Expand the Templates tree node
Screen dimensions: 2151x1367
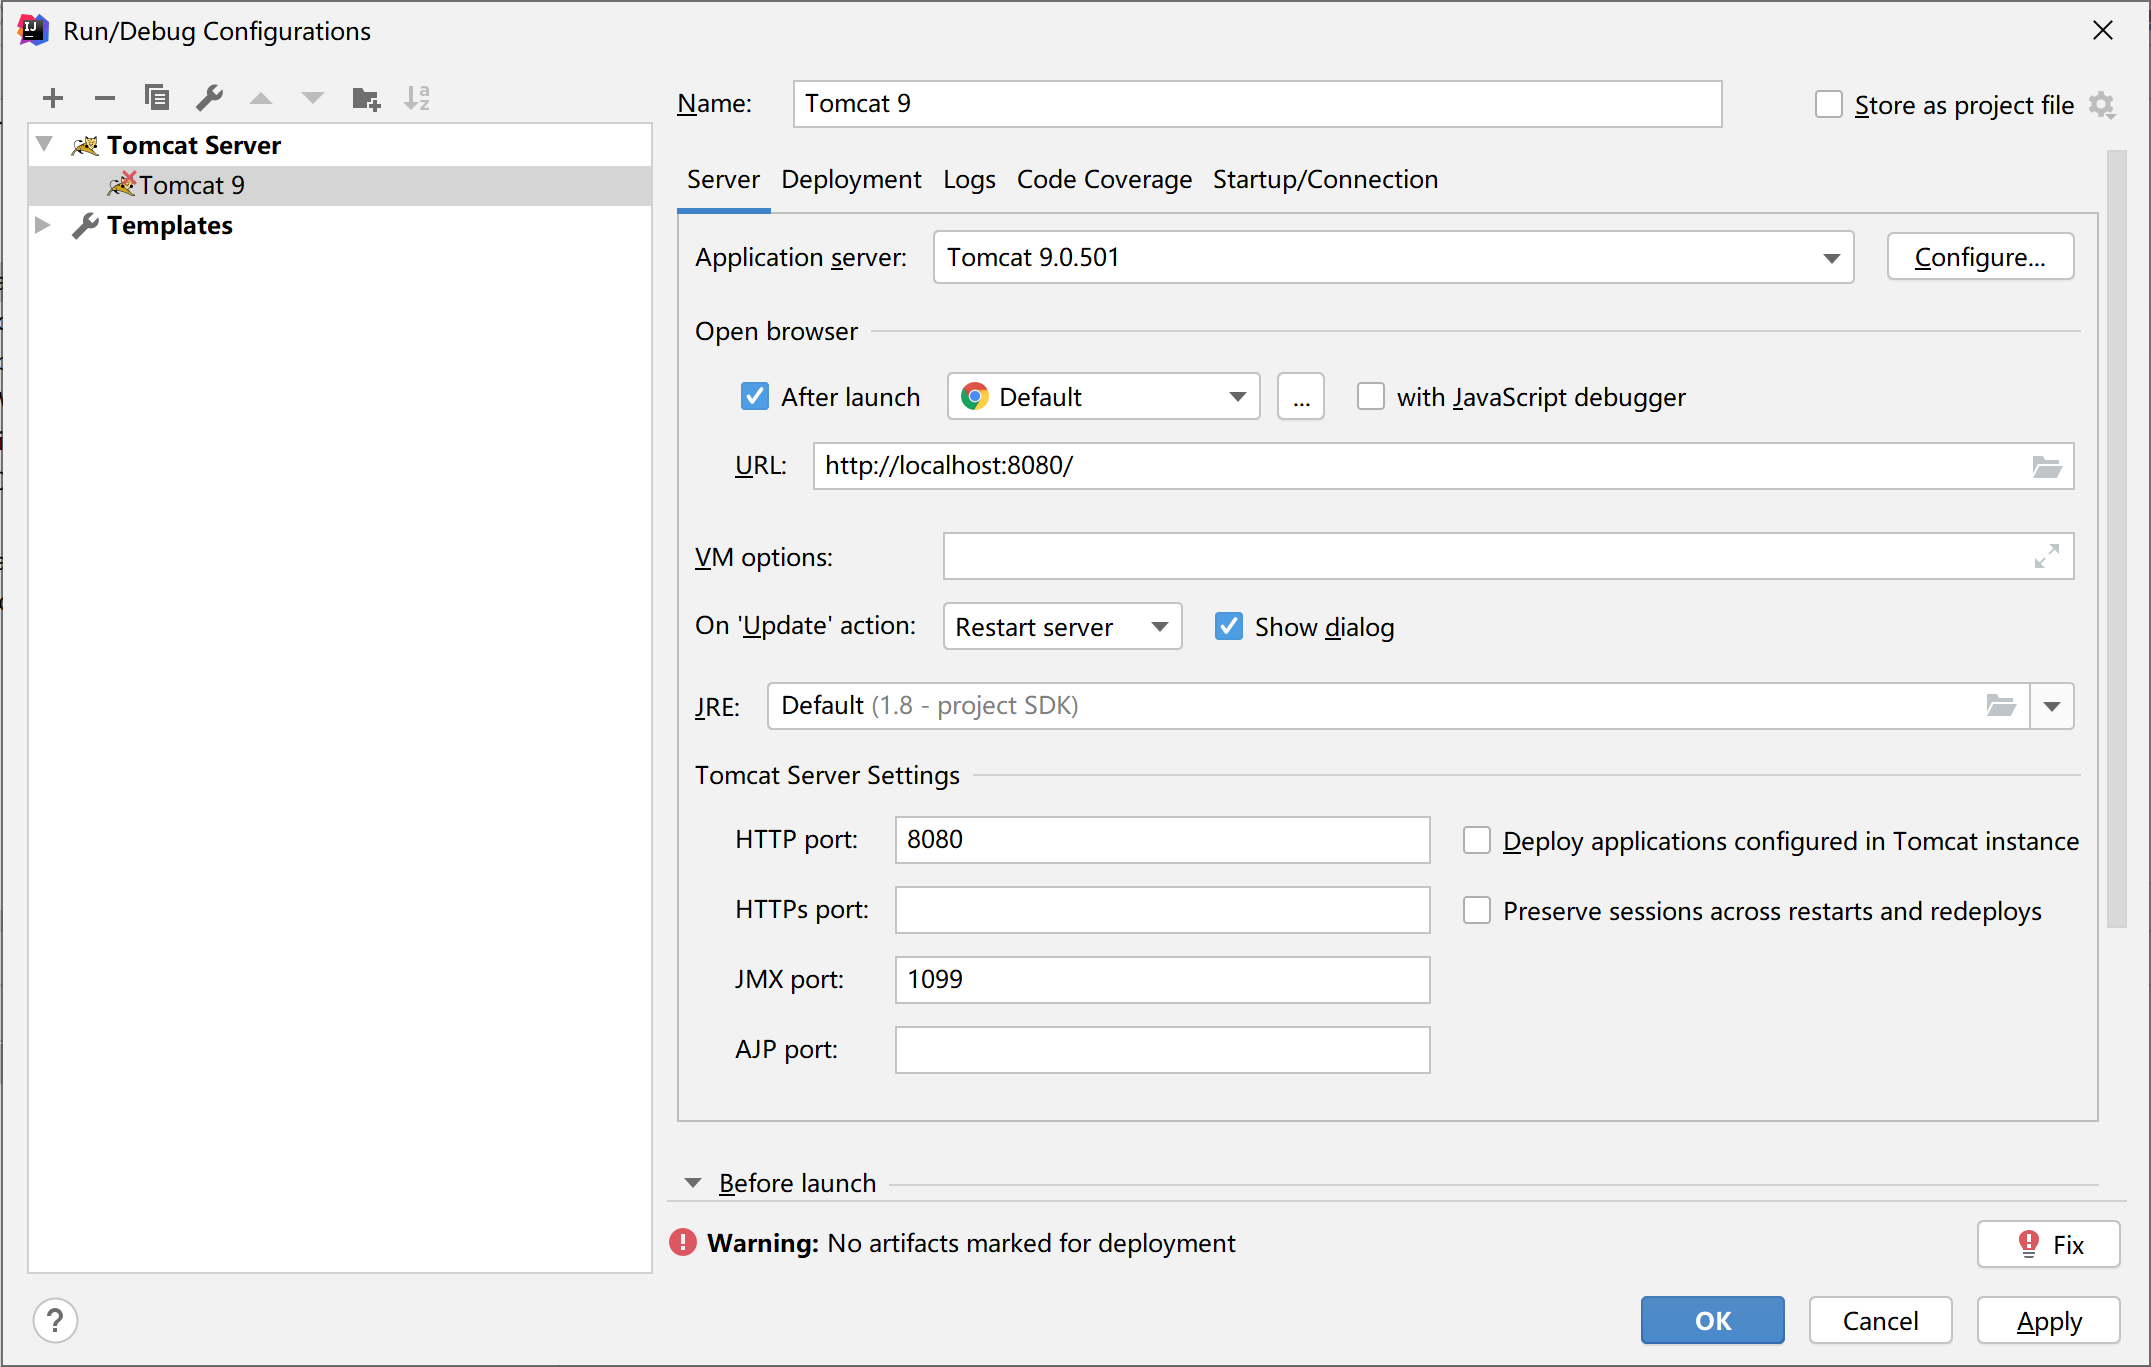point(43,225)
